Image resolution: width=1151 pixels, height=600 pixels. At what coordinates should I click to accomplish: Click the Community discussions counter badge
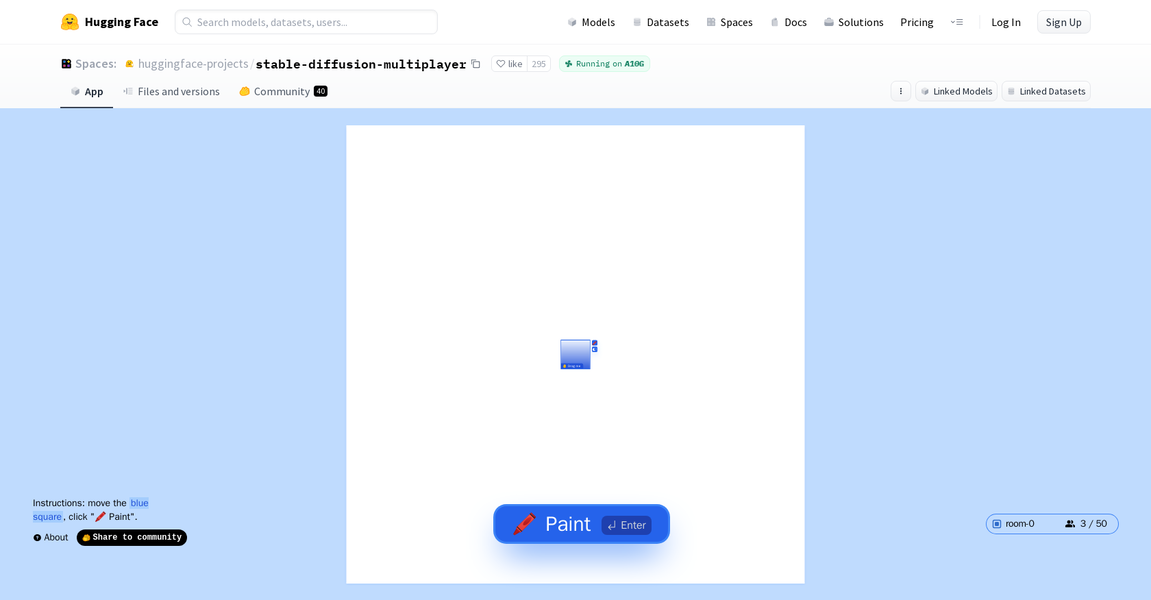coord(321,90)
